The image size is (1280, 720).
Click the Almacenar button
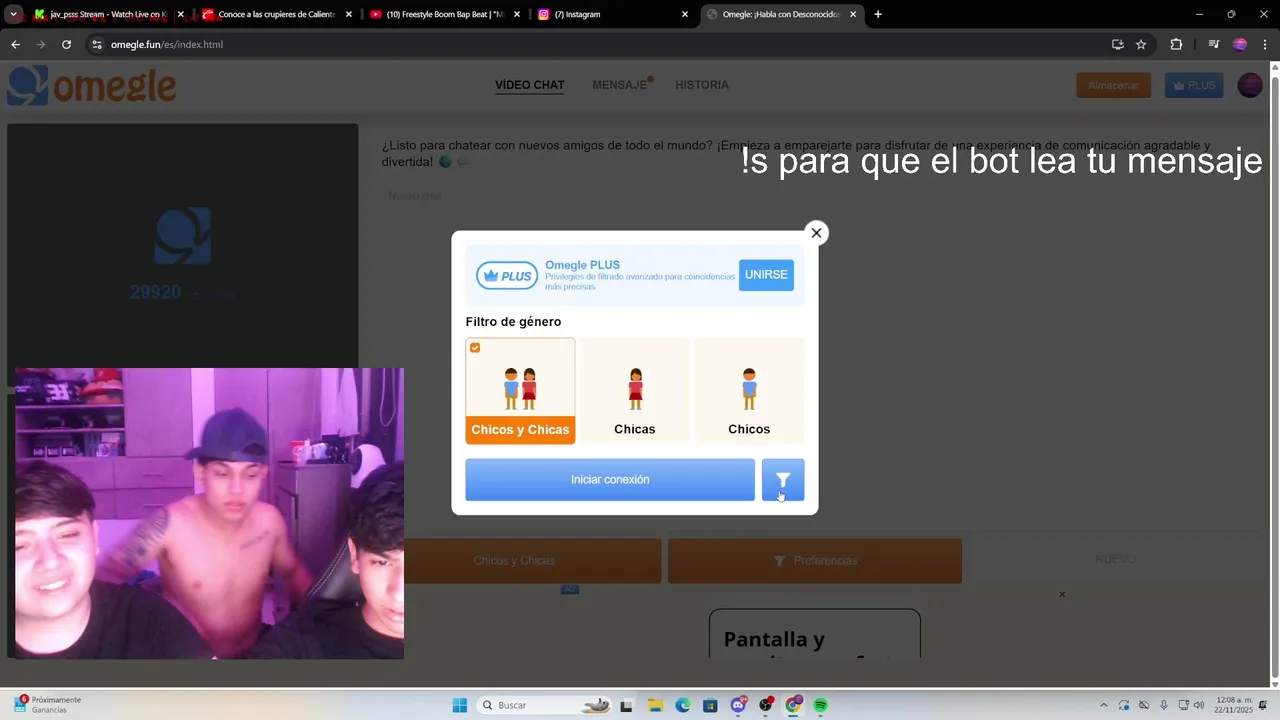[x=1113, y=85]
